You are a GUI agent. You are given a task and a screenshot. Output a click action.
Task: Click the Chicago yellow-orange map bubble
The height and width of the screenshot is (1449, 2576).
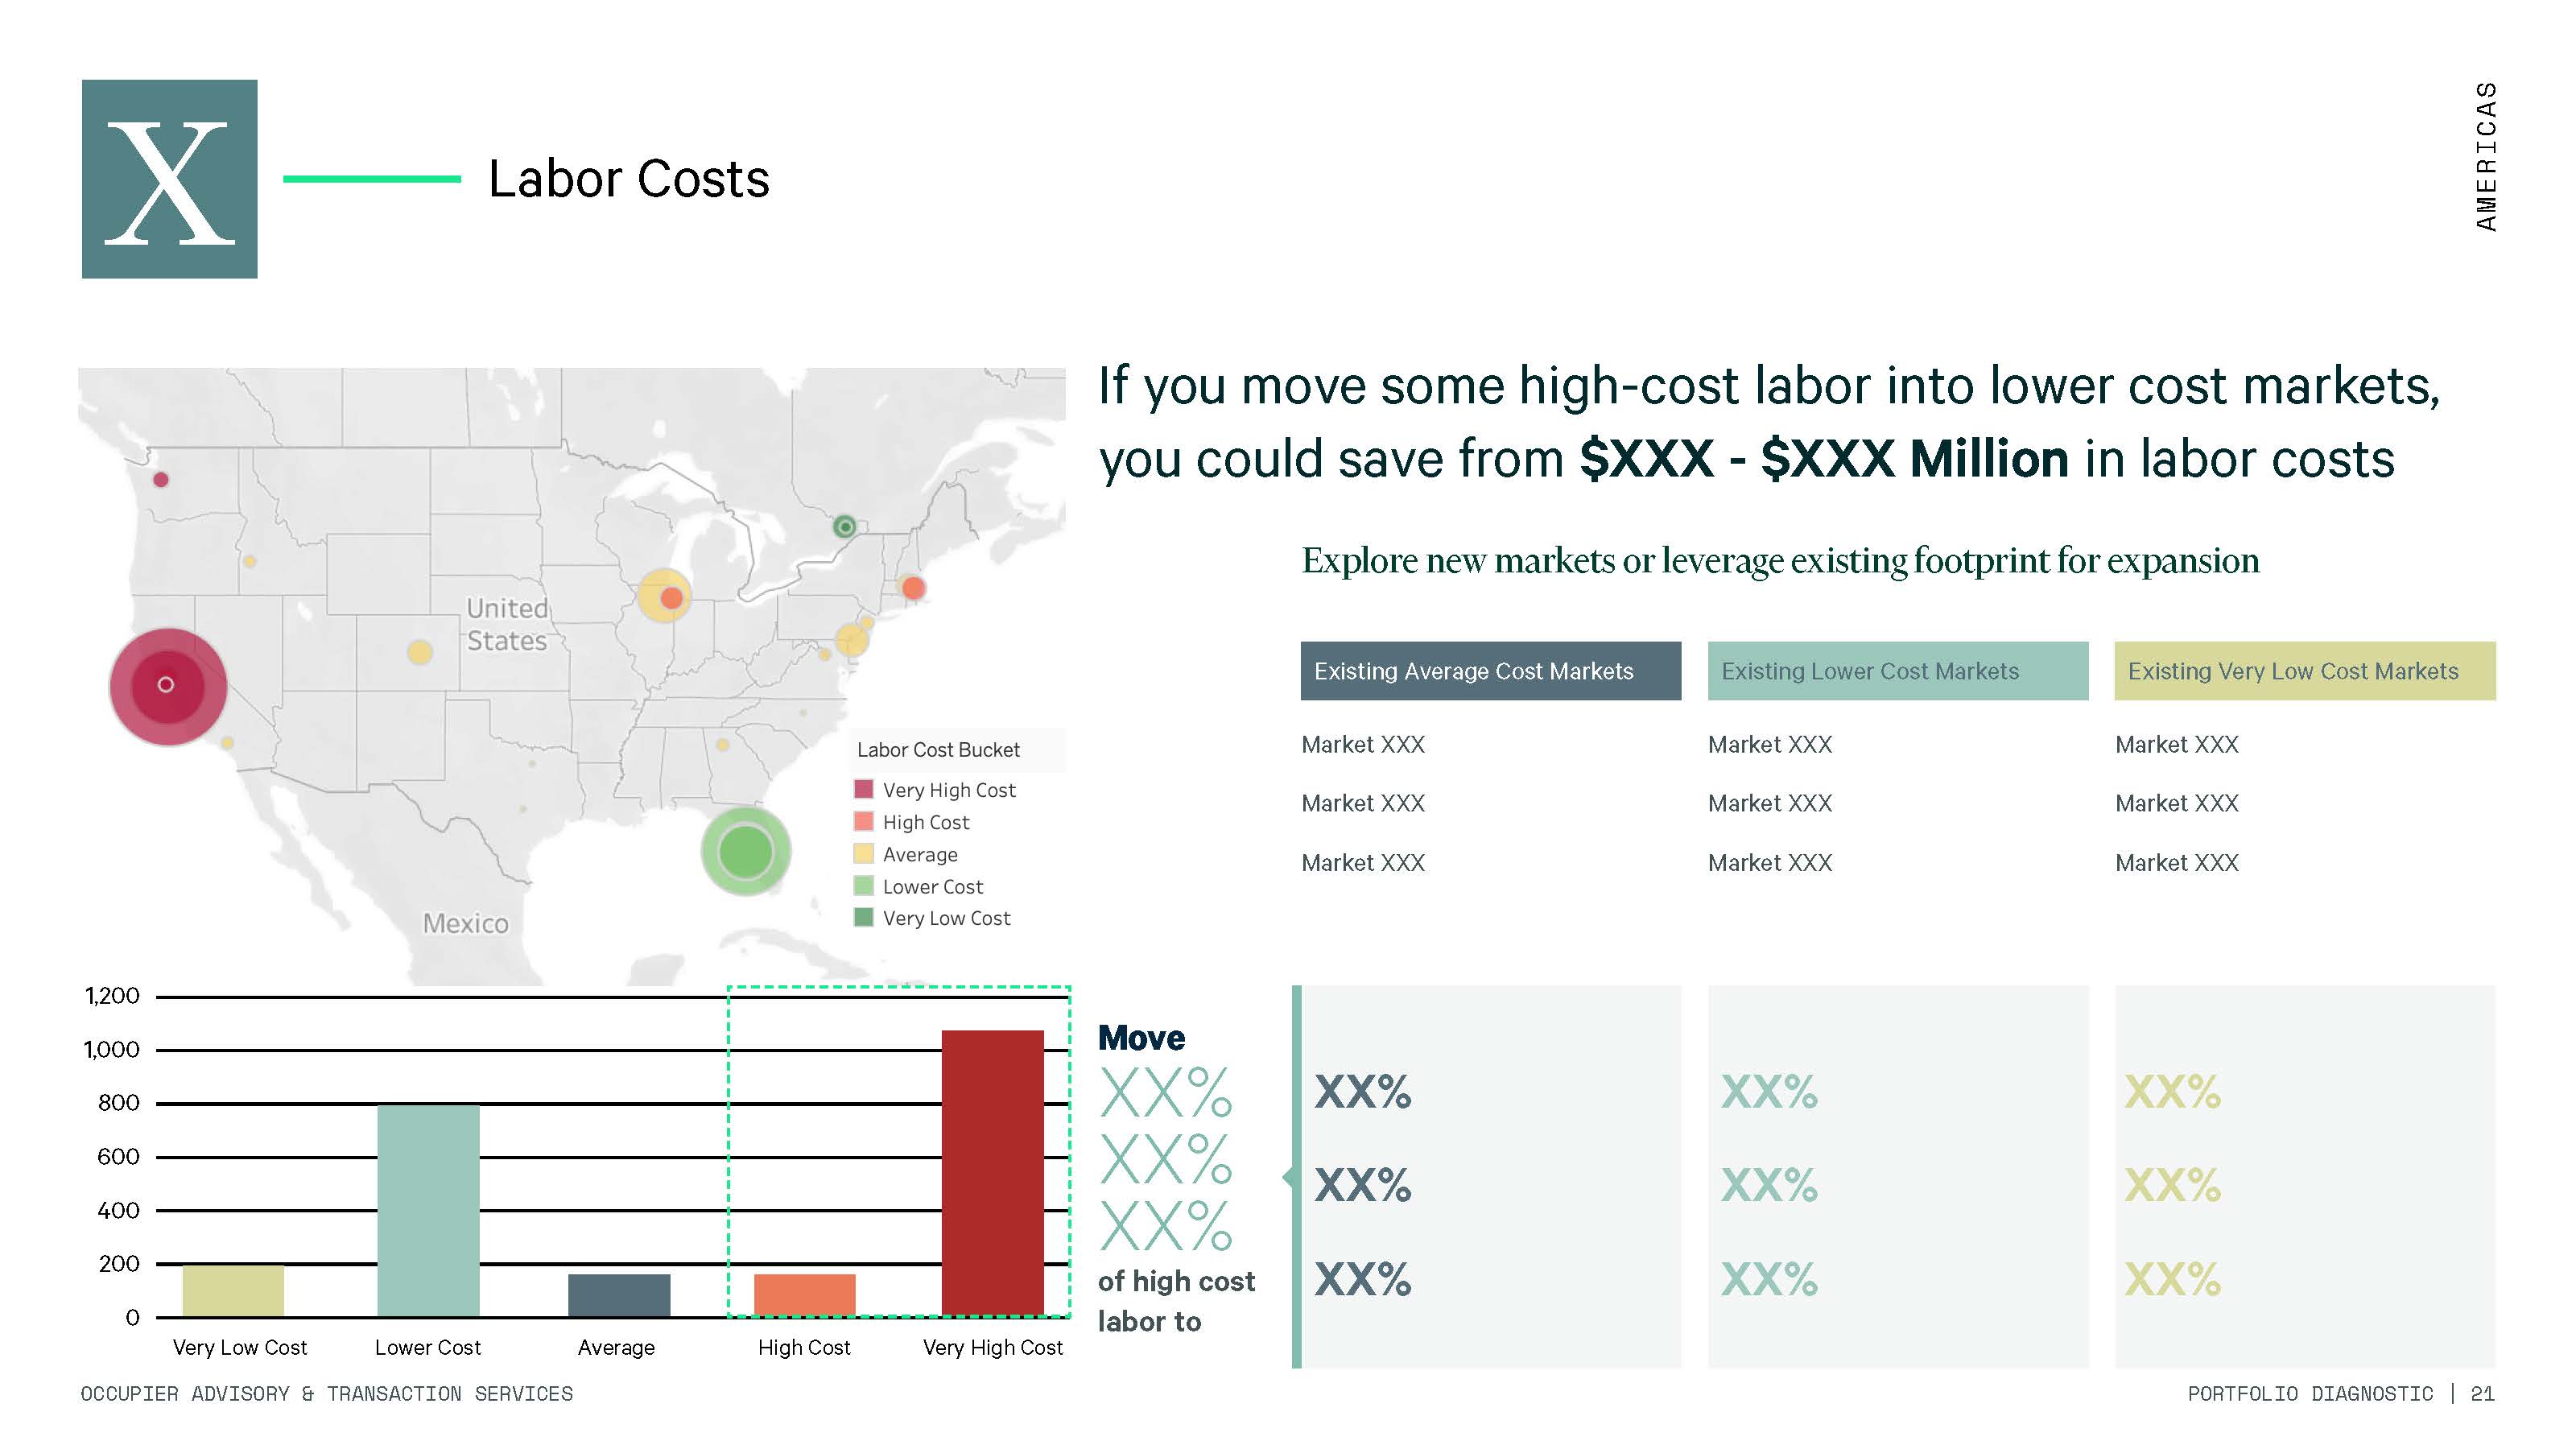point(664,596)
